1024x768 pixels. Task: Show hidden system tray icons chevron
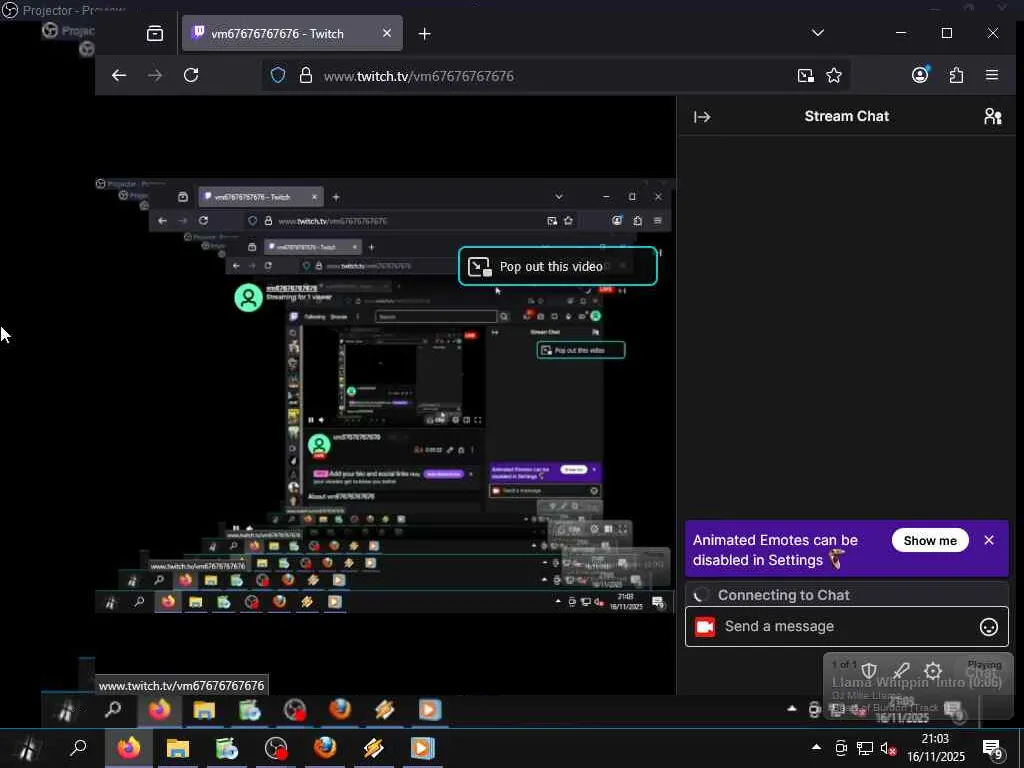click(x=816, y=748)
